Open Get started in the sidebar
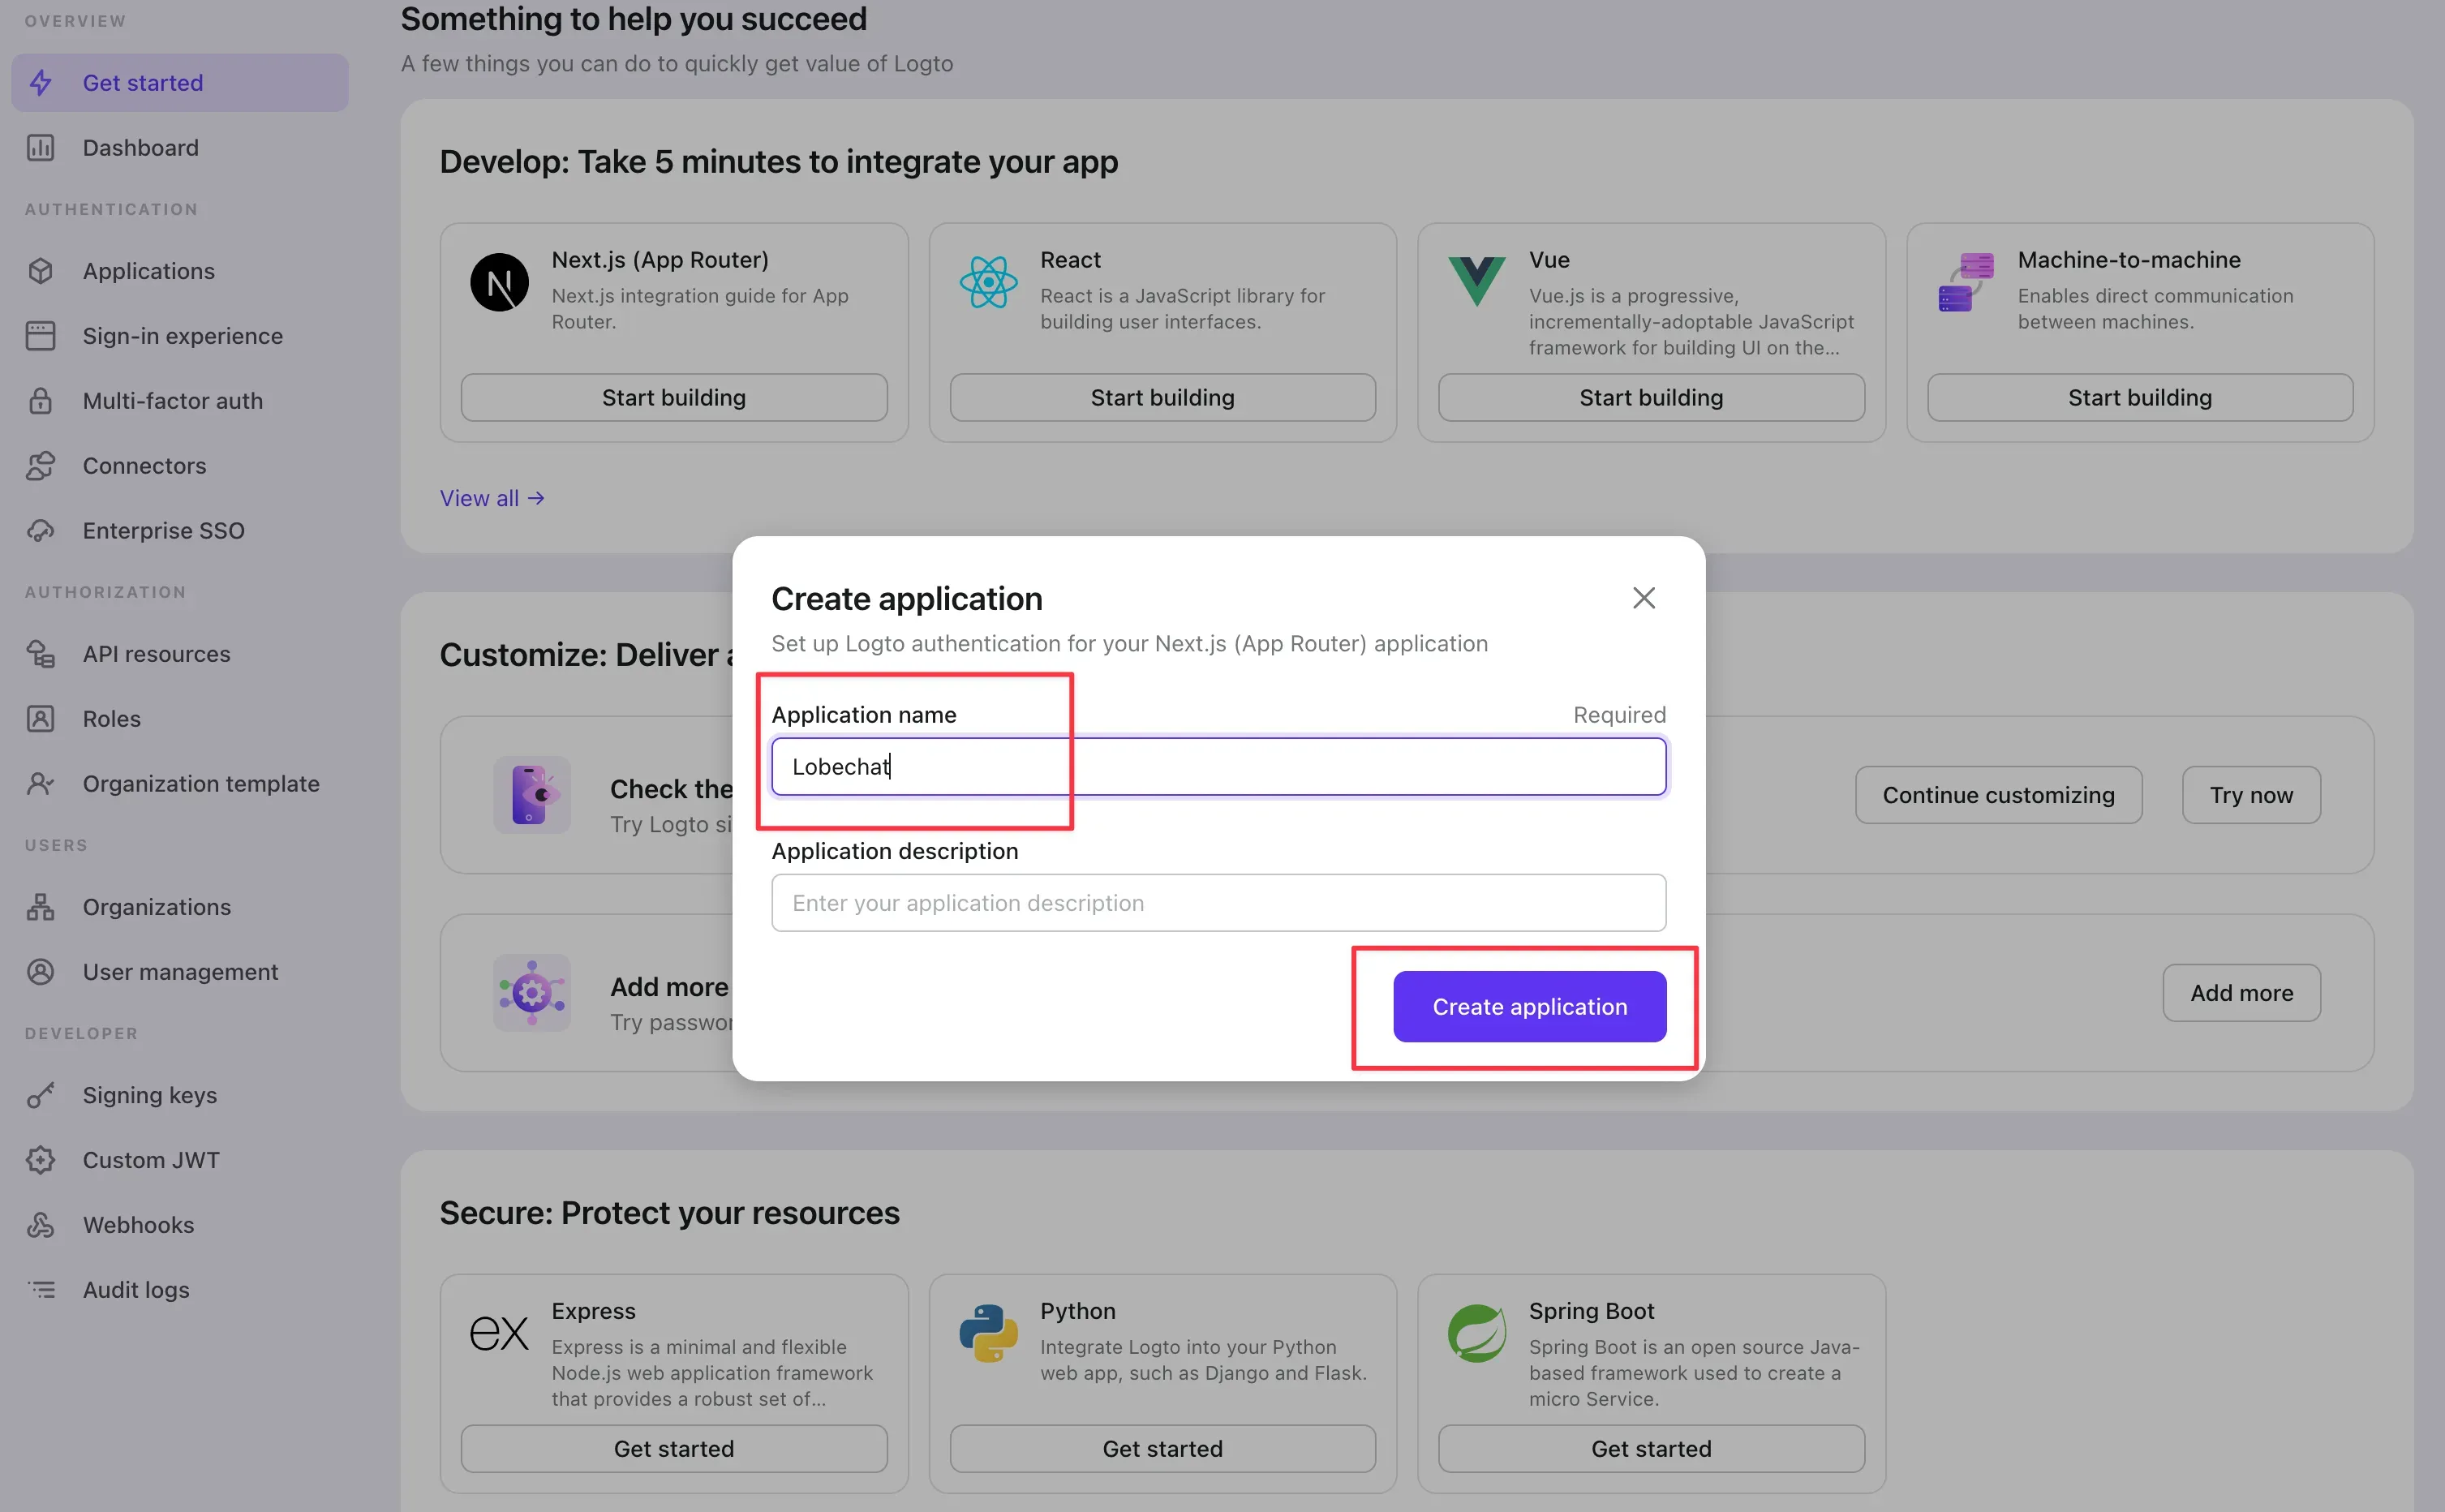Viewport: 2445px width, 1512px height. [x=180, y=83]
